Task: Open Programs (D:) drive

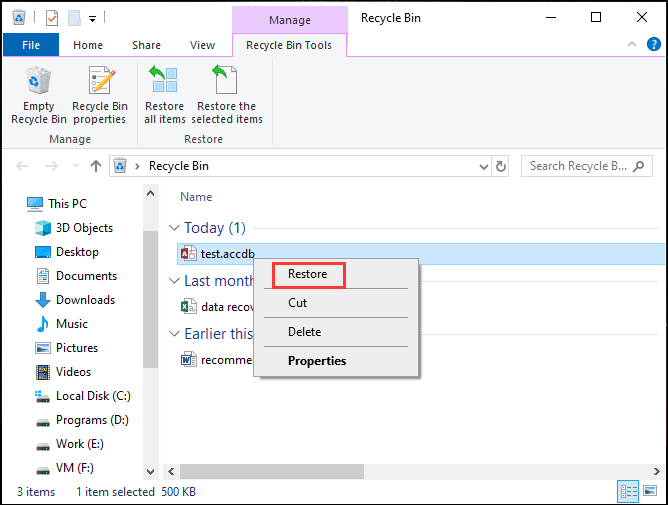Action: tap(82, 420)
